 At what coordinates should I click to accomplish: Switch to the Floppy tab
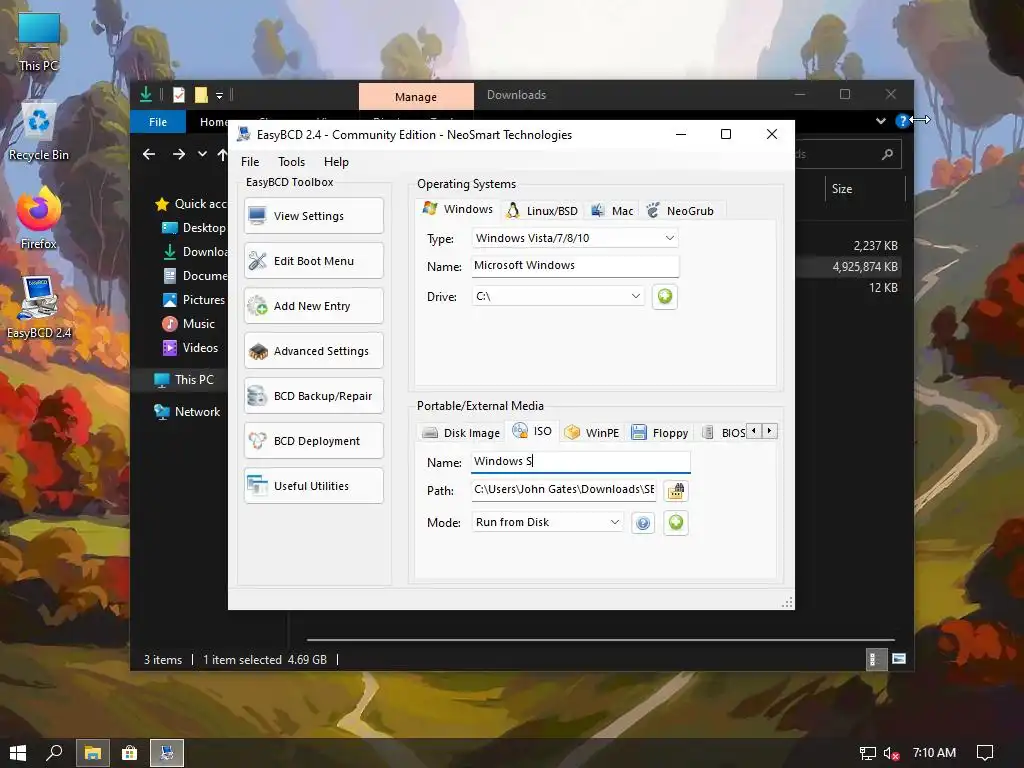point(660,433)
